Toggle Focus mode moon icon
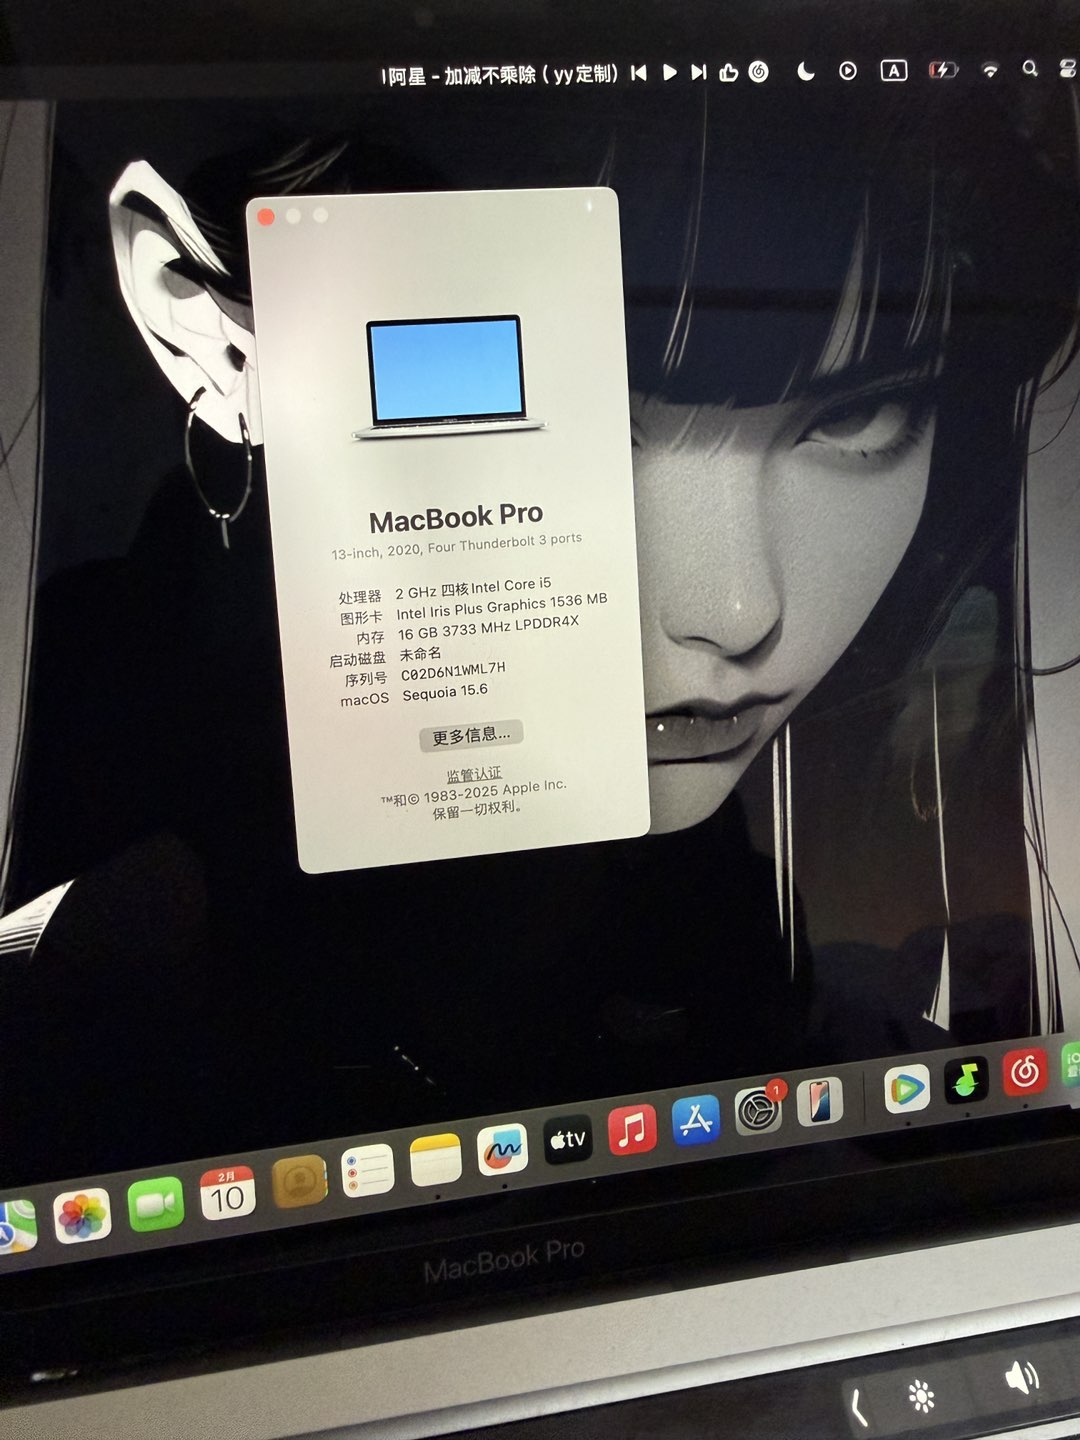The width and height of the screenshot is (1080, 1440). tap(806, 71)
